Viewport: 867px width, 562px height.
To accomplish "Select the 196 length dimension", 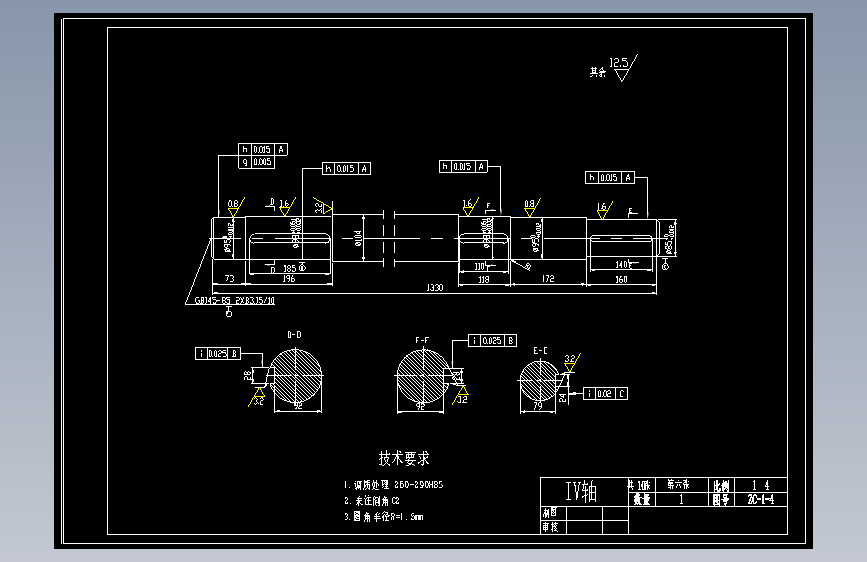I will (x=289, y=279).
